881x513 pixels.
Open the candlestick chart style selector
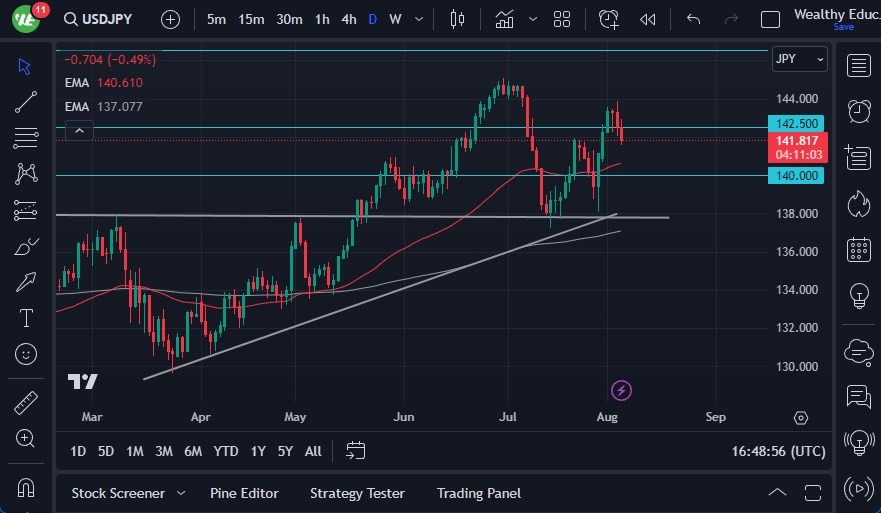click(x=458, y=19)
